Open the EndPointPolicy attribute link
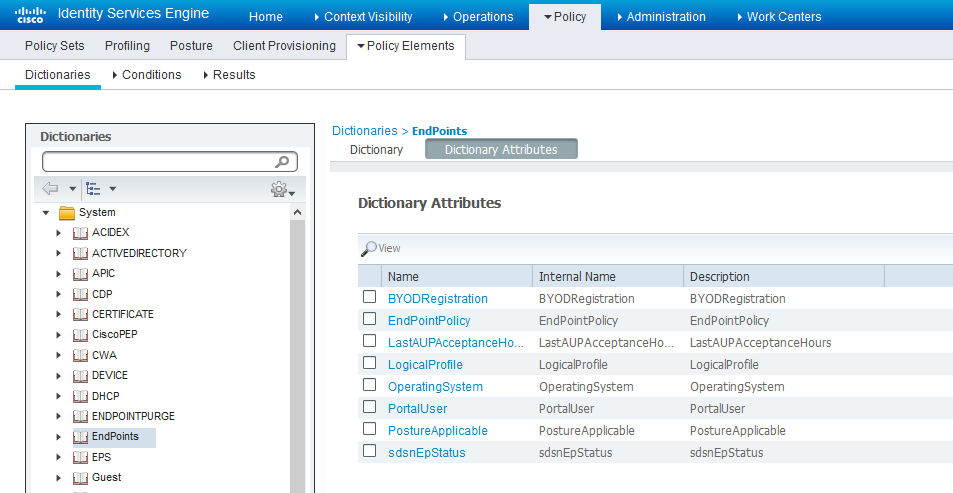This screenshot has width=953, height=493. pos(428,321)
